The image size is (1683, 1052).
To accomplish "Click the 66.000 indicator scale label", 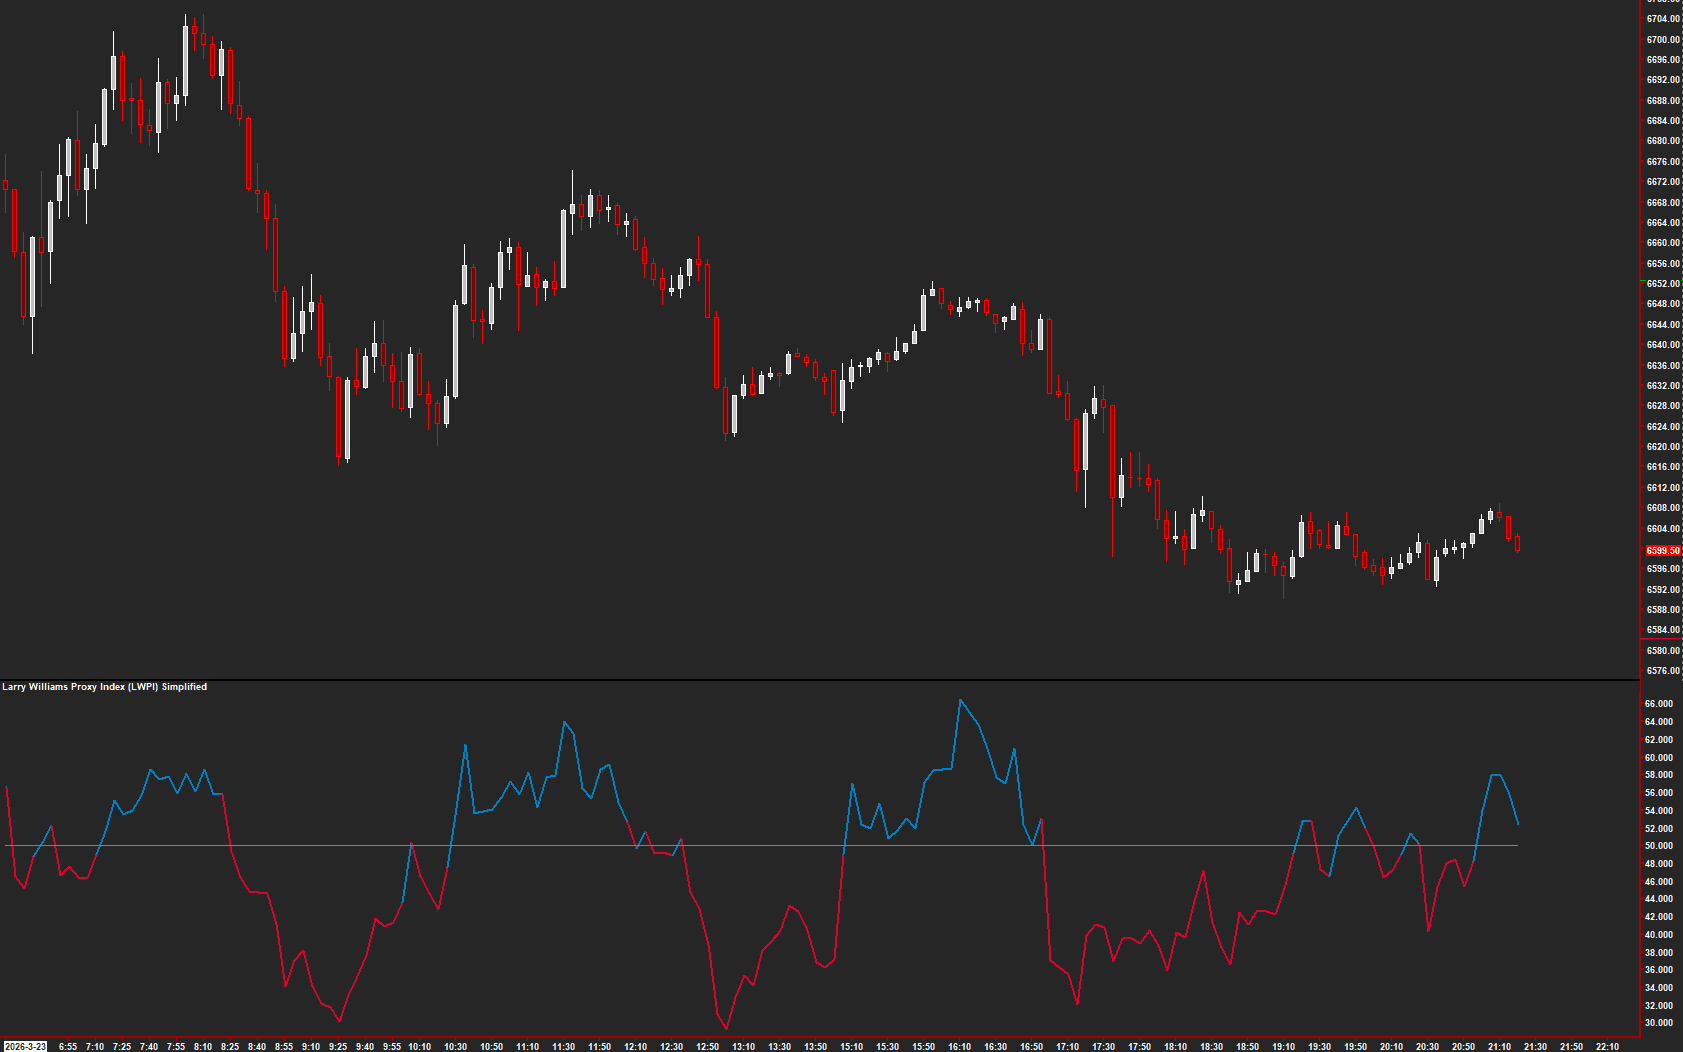I will click(1660, 704).
